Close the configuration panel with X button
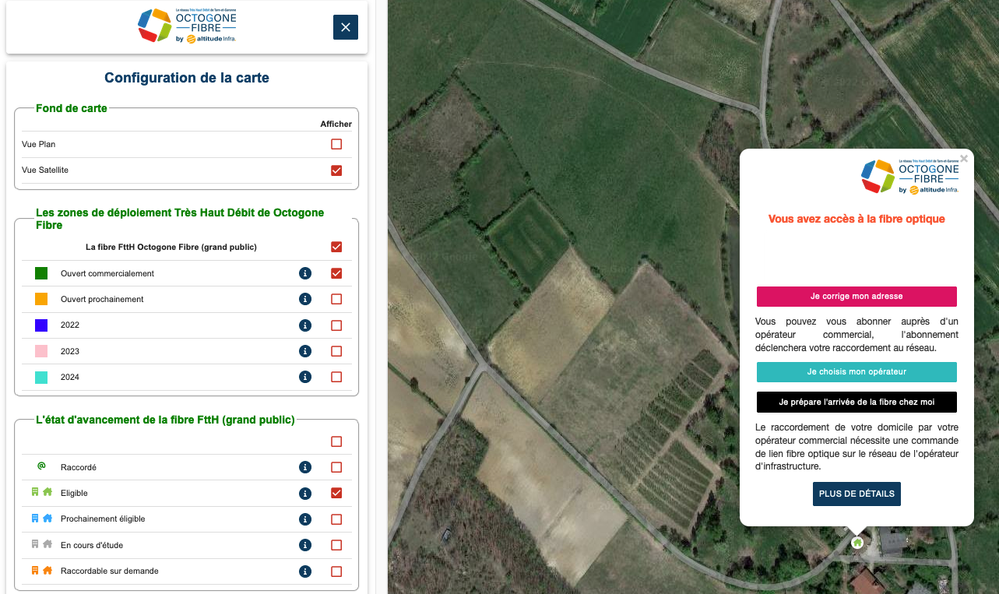Image resolution: width=999 pixels, height=594 pixels. click(345, 27)
